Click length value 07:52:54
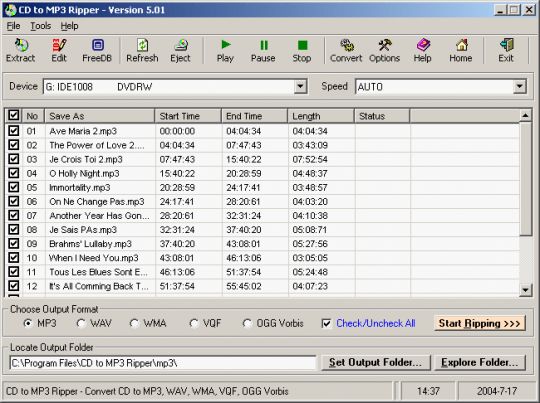Viewport: 540px width, 403px height. [310, 159]
